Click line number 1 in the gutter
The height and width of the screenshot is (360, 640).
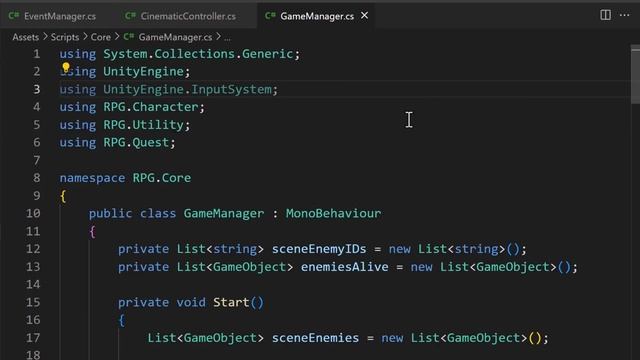(x=37, y=54)
